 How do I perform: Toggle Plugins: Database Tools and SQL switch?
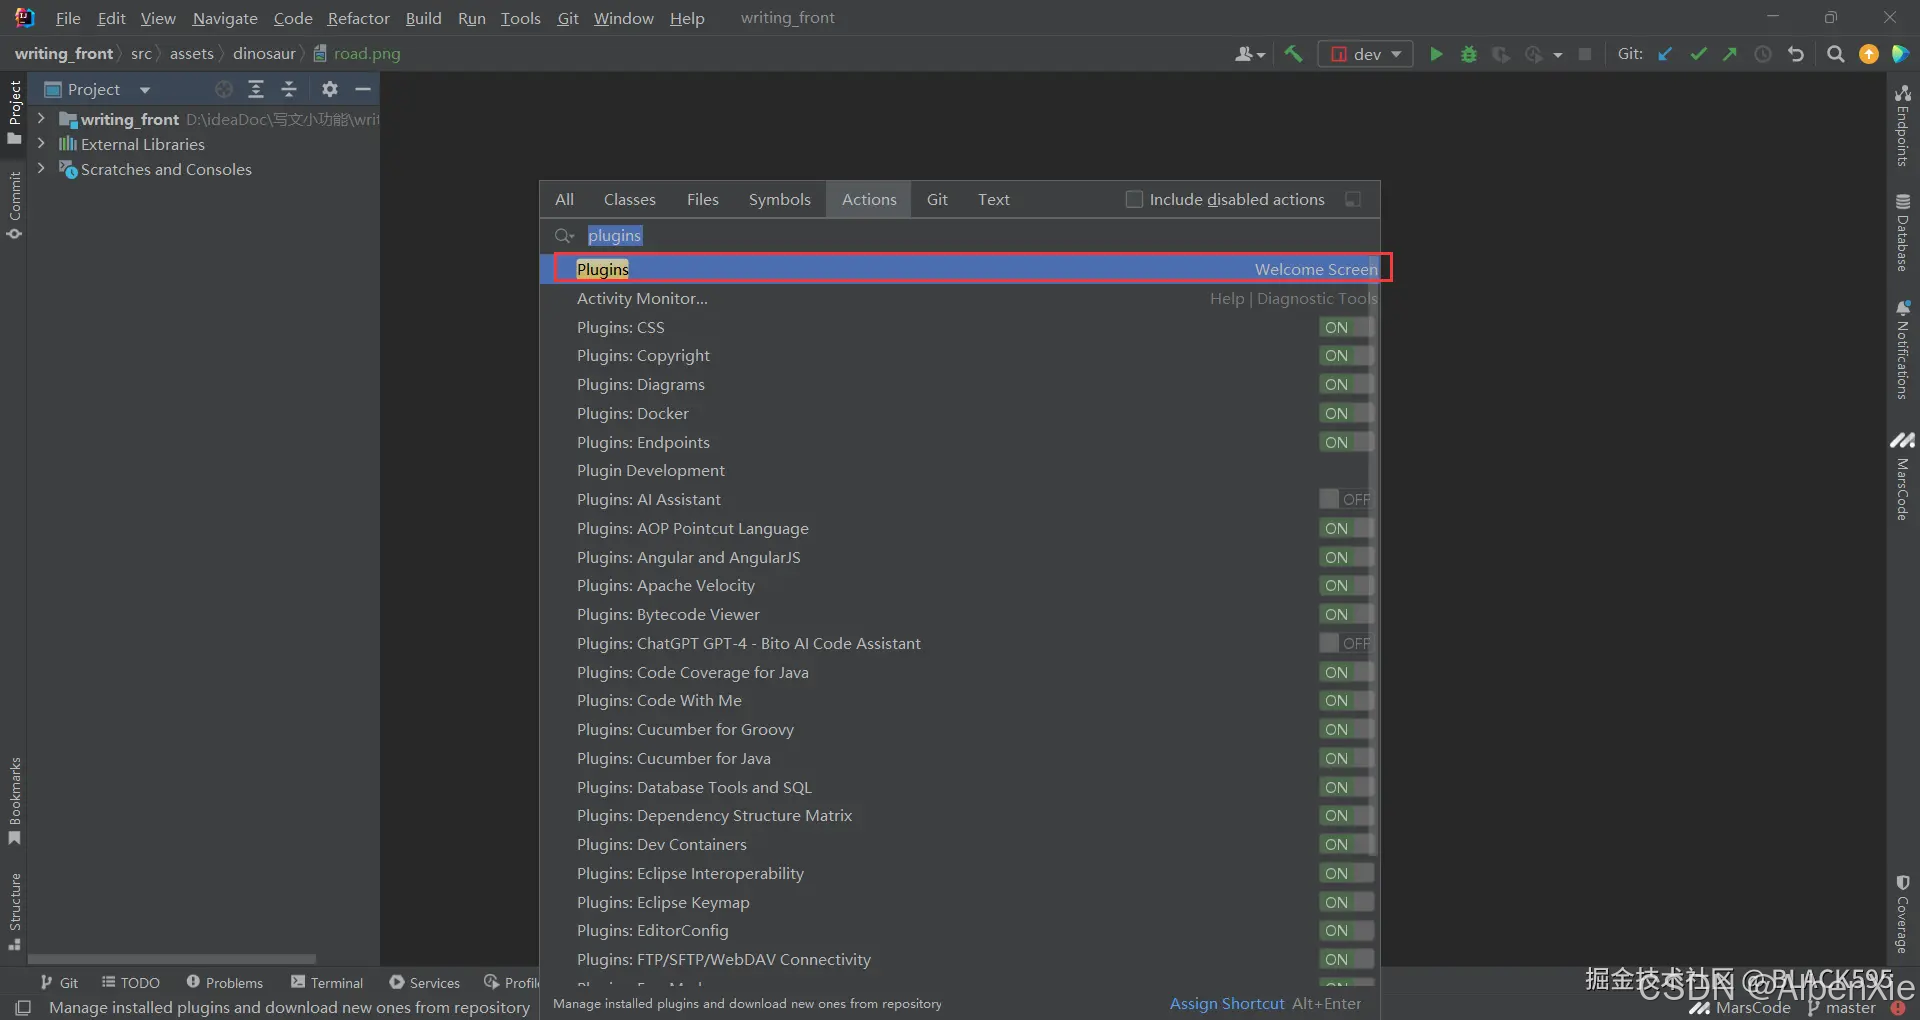pos(1345,787)
